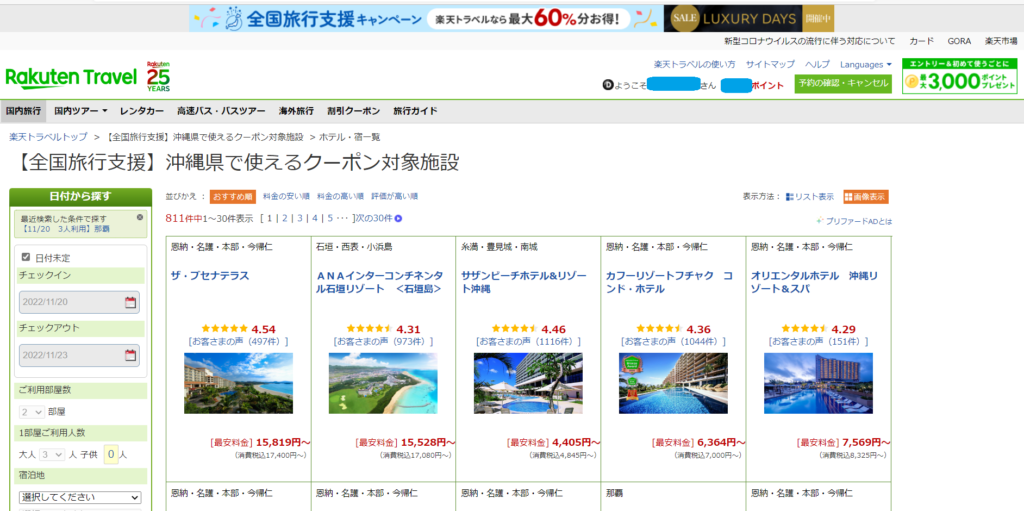Go to results page 2

pos(285,218)
